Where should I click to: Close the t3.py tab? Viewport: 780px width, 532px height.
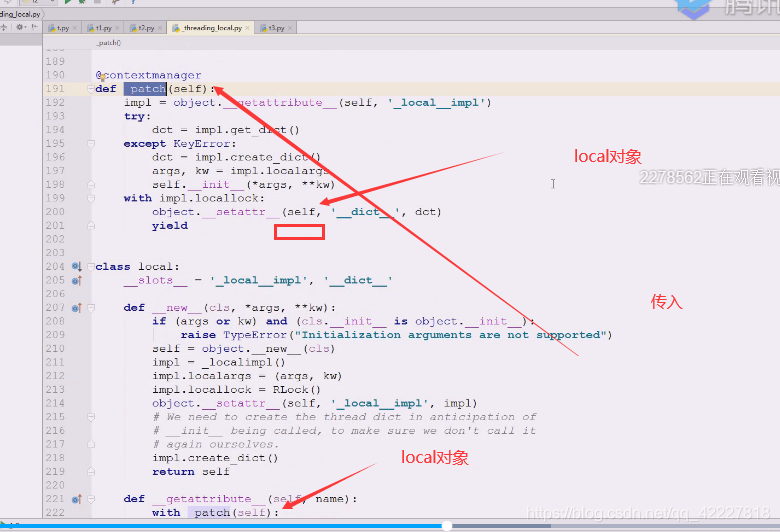290,28
